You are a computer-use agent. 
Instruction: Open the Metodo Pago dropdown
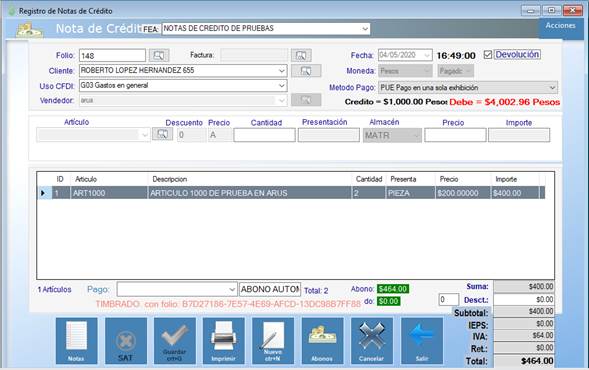(552, 88)
